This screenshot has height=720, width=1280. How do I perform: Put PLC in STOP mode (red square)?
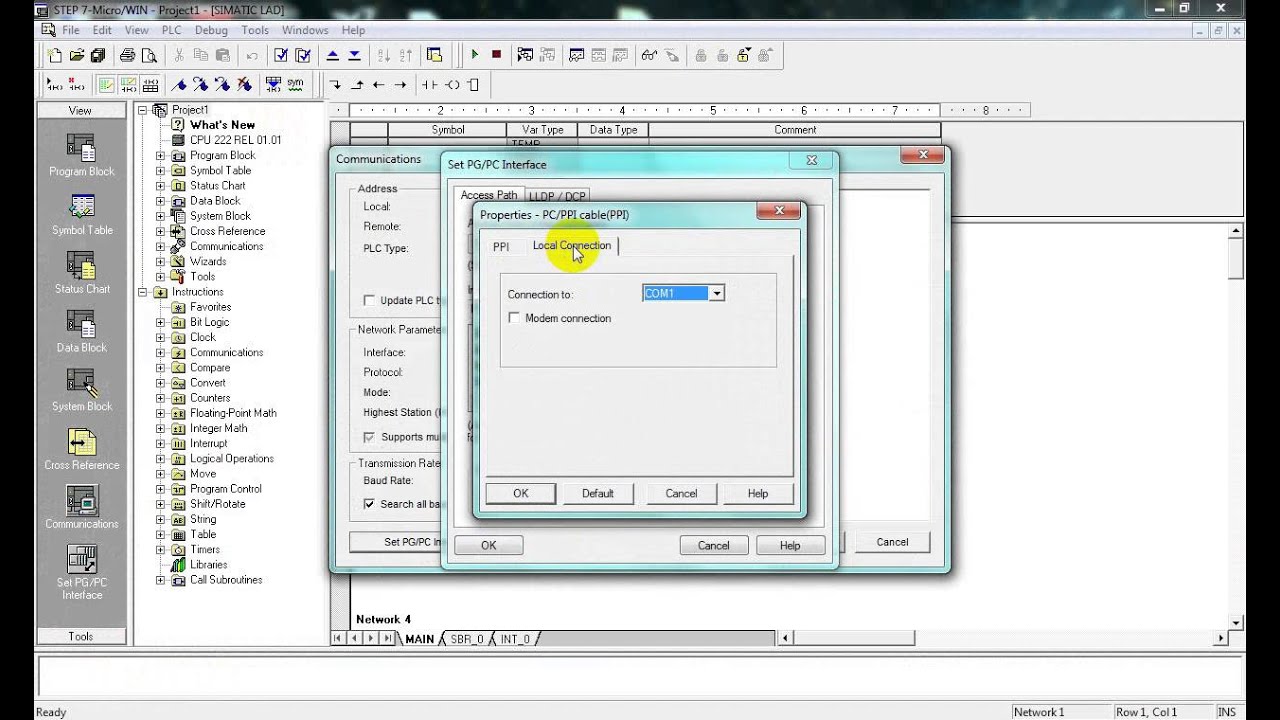496,55
